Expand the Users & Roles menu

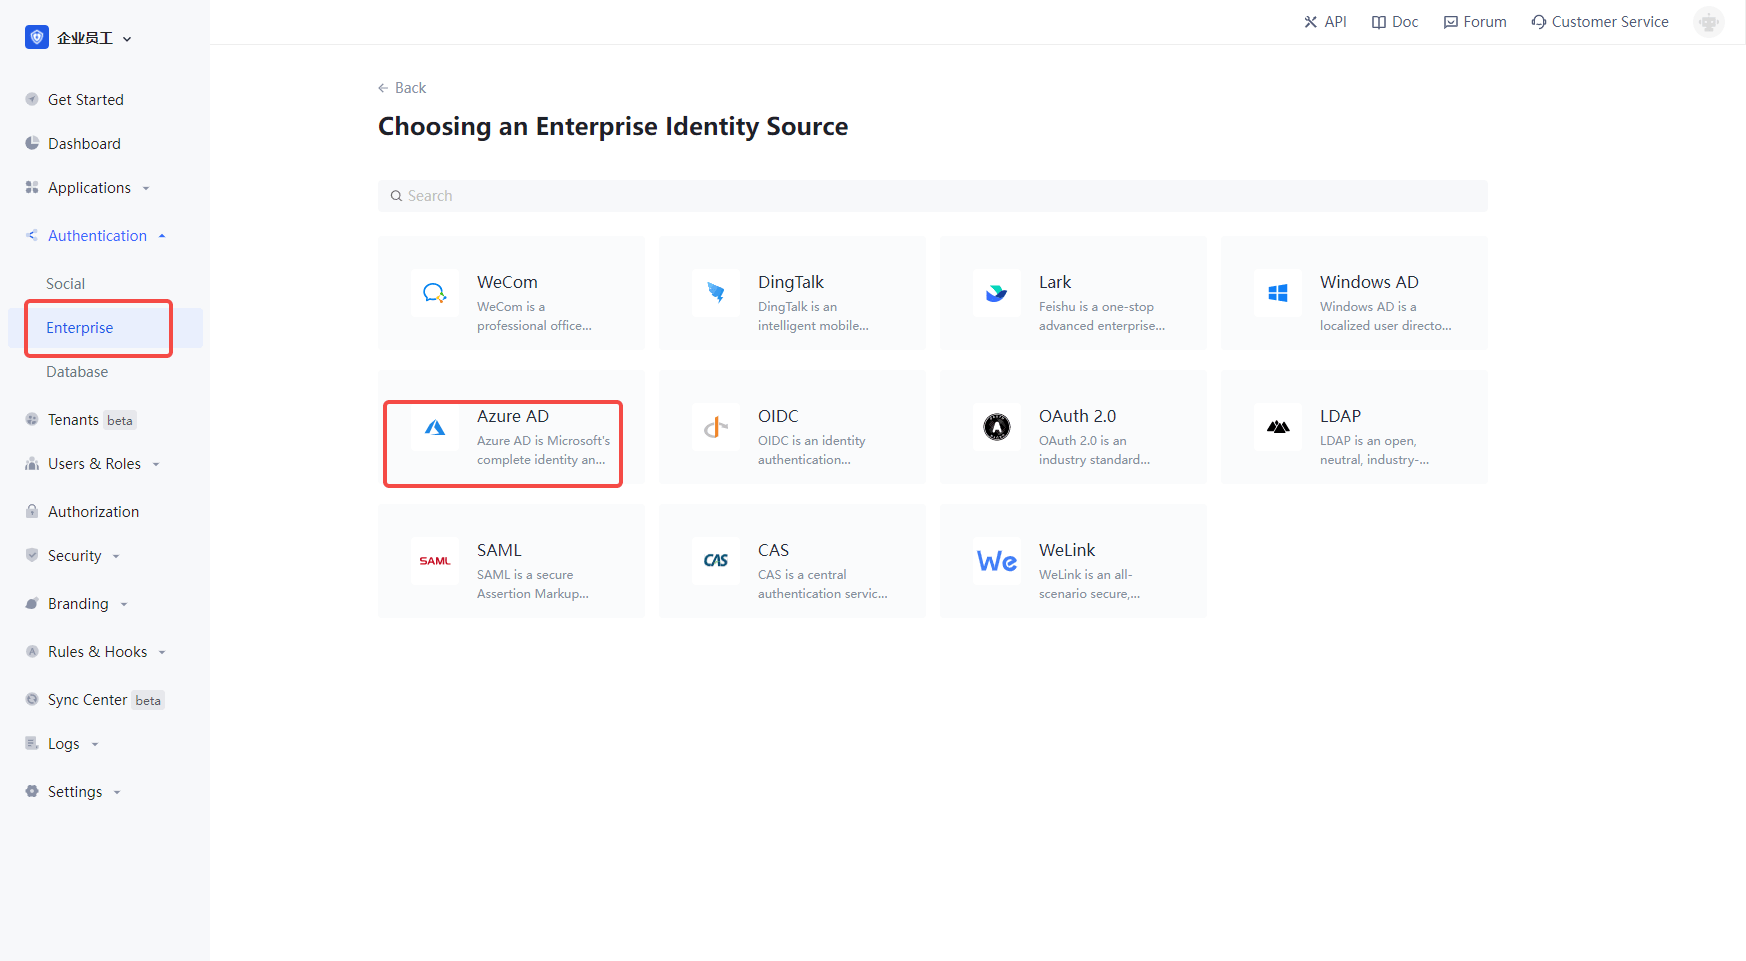[x=94, y=464]
